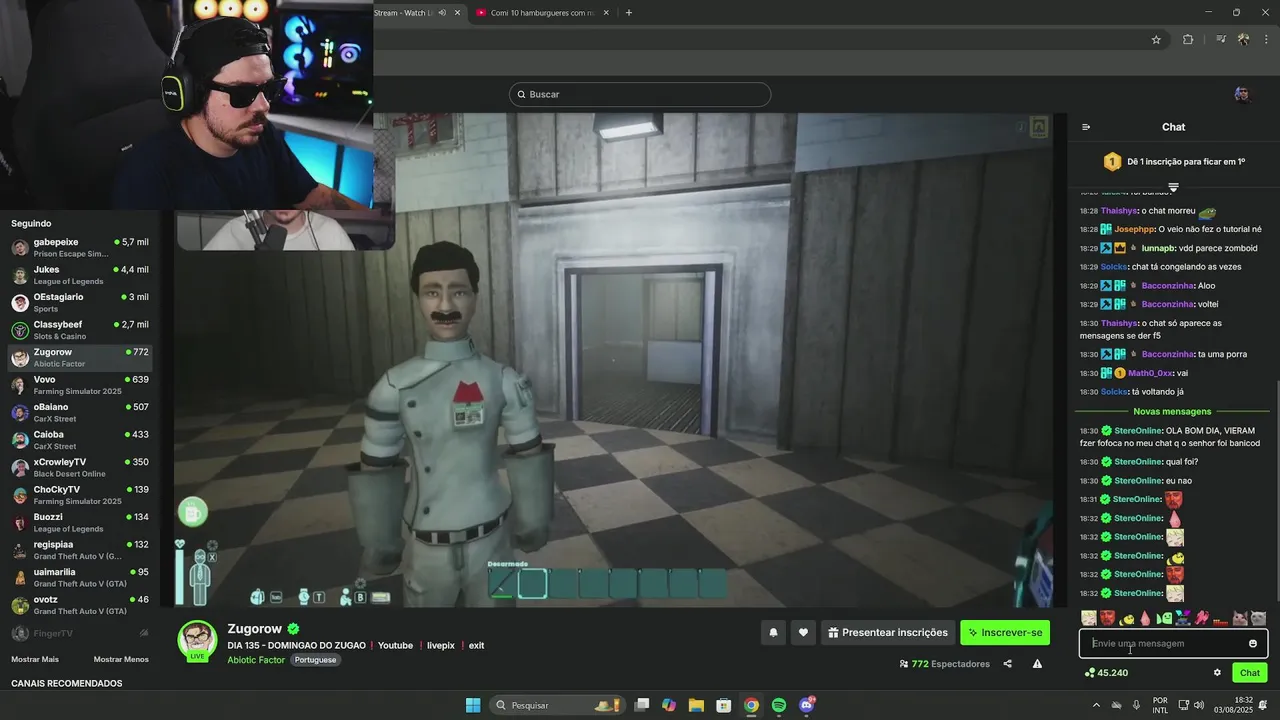The height and width of the screenshot is (720, 1280).
Task: Open a new browser tab
Action: point(629,13)
